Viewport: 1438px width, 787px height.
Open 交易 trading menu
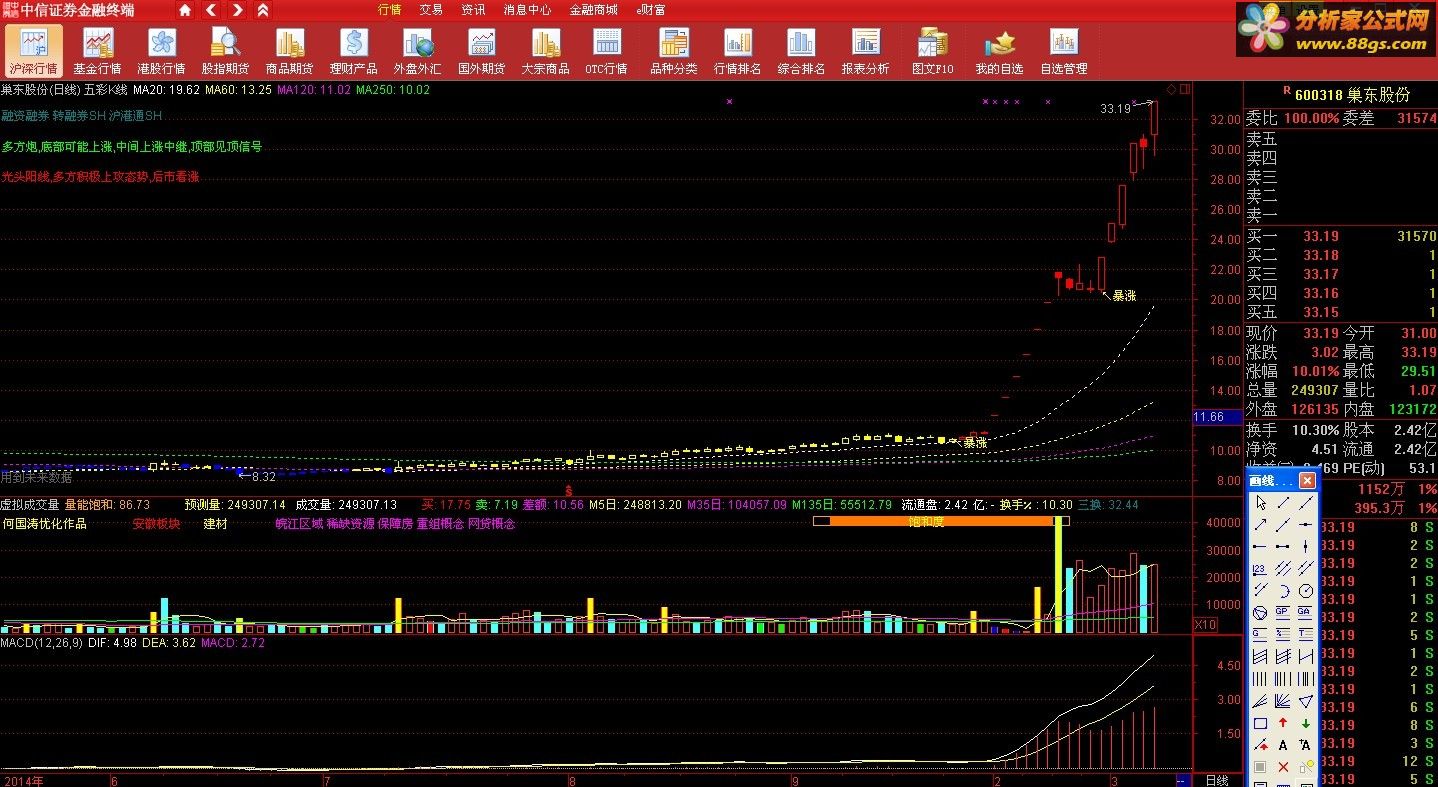point(431,10)
